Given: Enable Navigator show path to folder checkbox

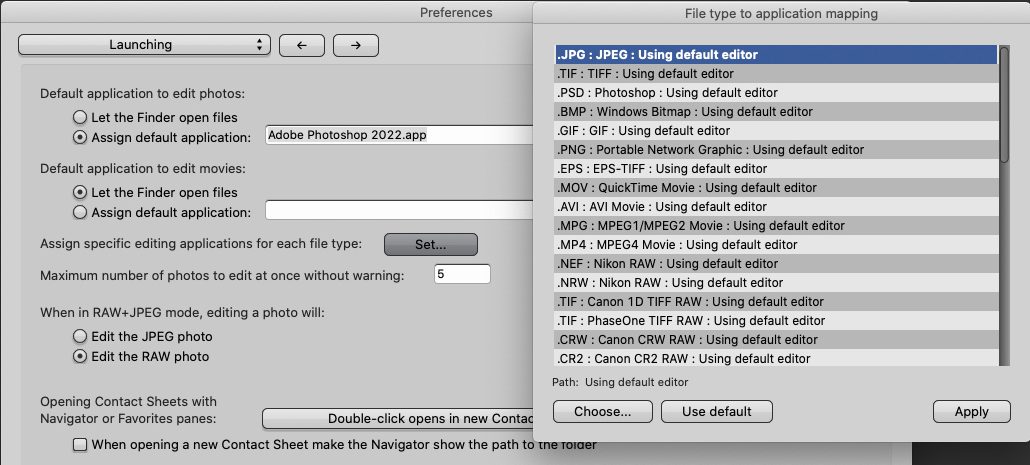Looking at the screenshot, I should coord(81,445).
